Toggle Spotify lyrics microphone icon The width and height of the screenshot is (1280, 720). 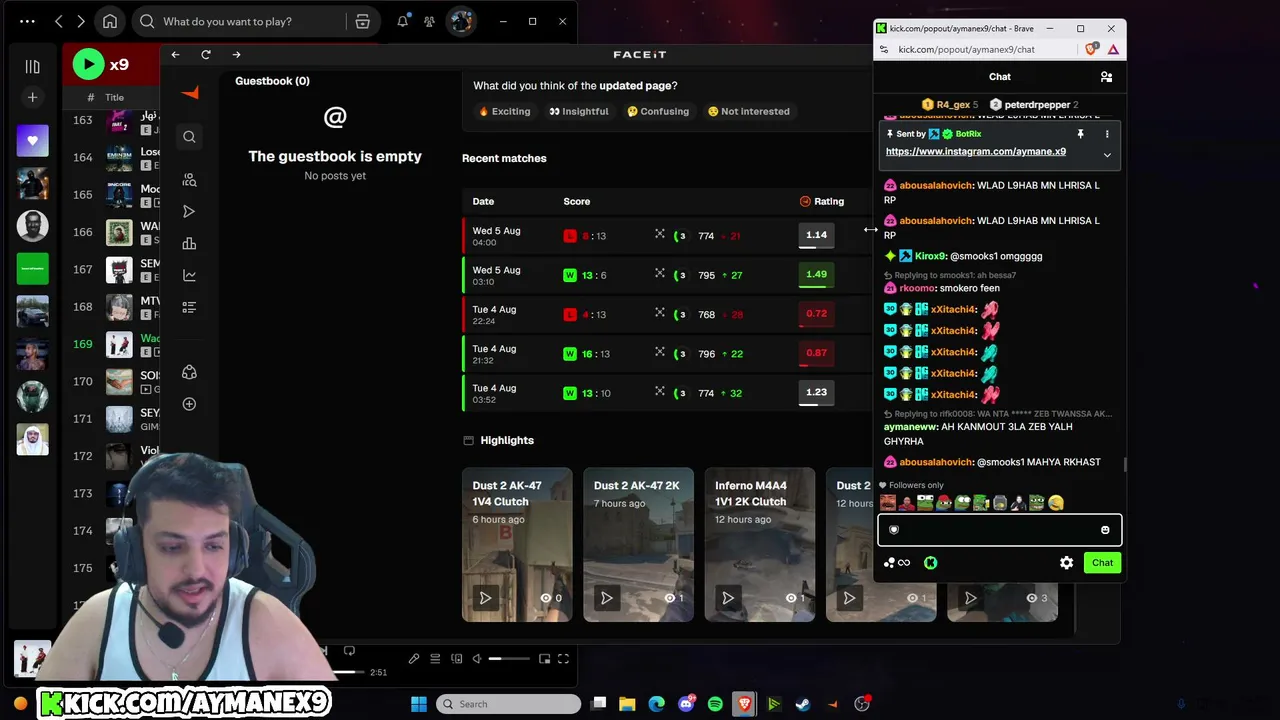pyautogui.click(x=414, y=658)
